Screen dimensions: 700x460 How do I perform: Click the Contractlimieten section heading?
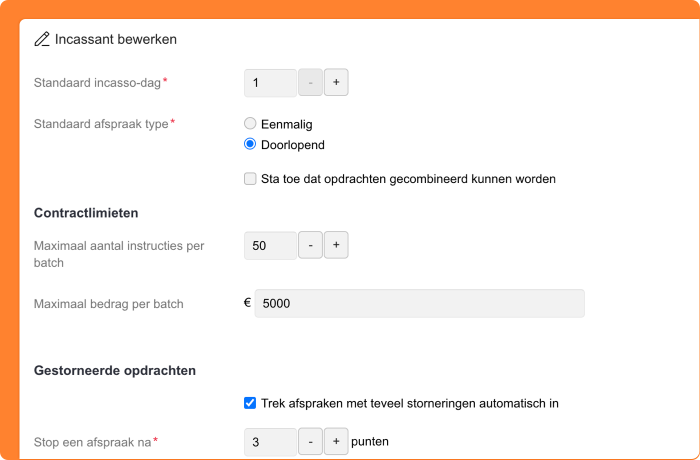(x=86, y=213)
